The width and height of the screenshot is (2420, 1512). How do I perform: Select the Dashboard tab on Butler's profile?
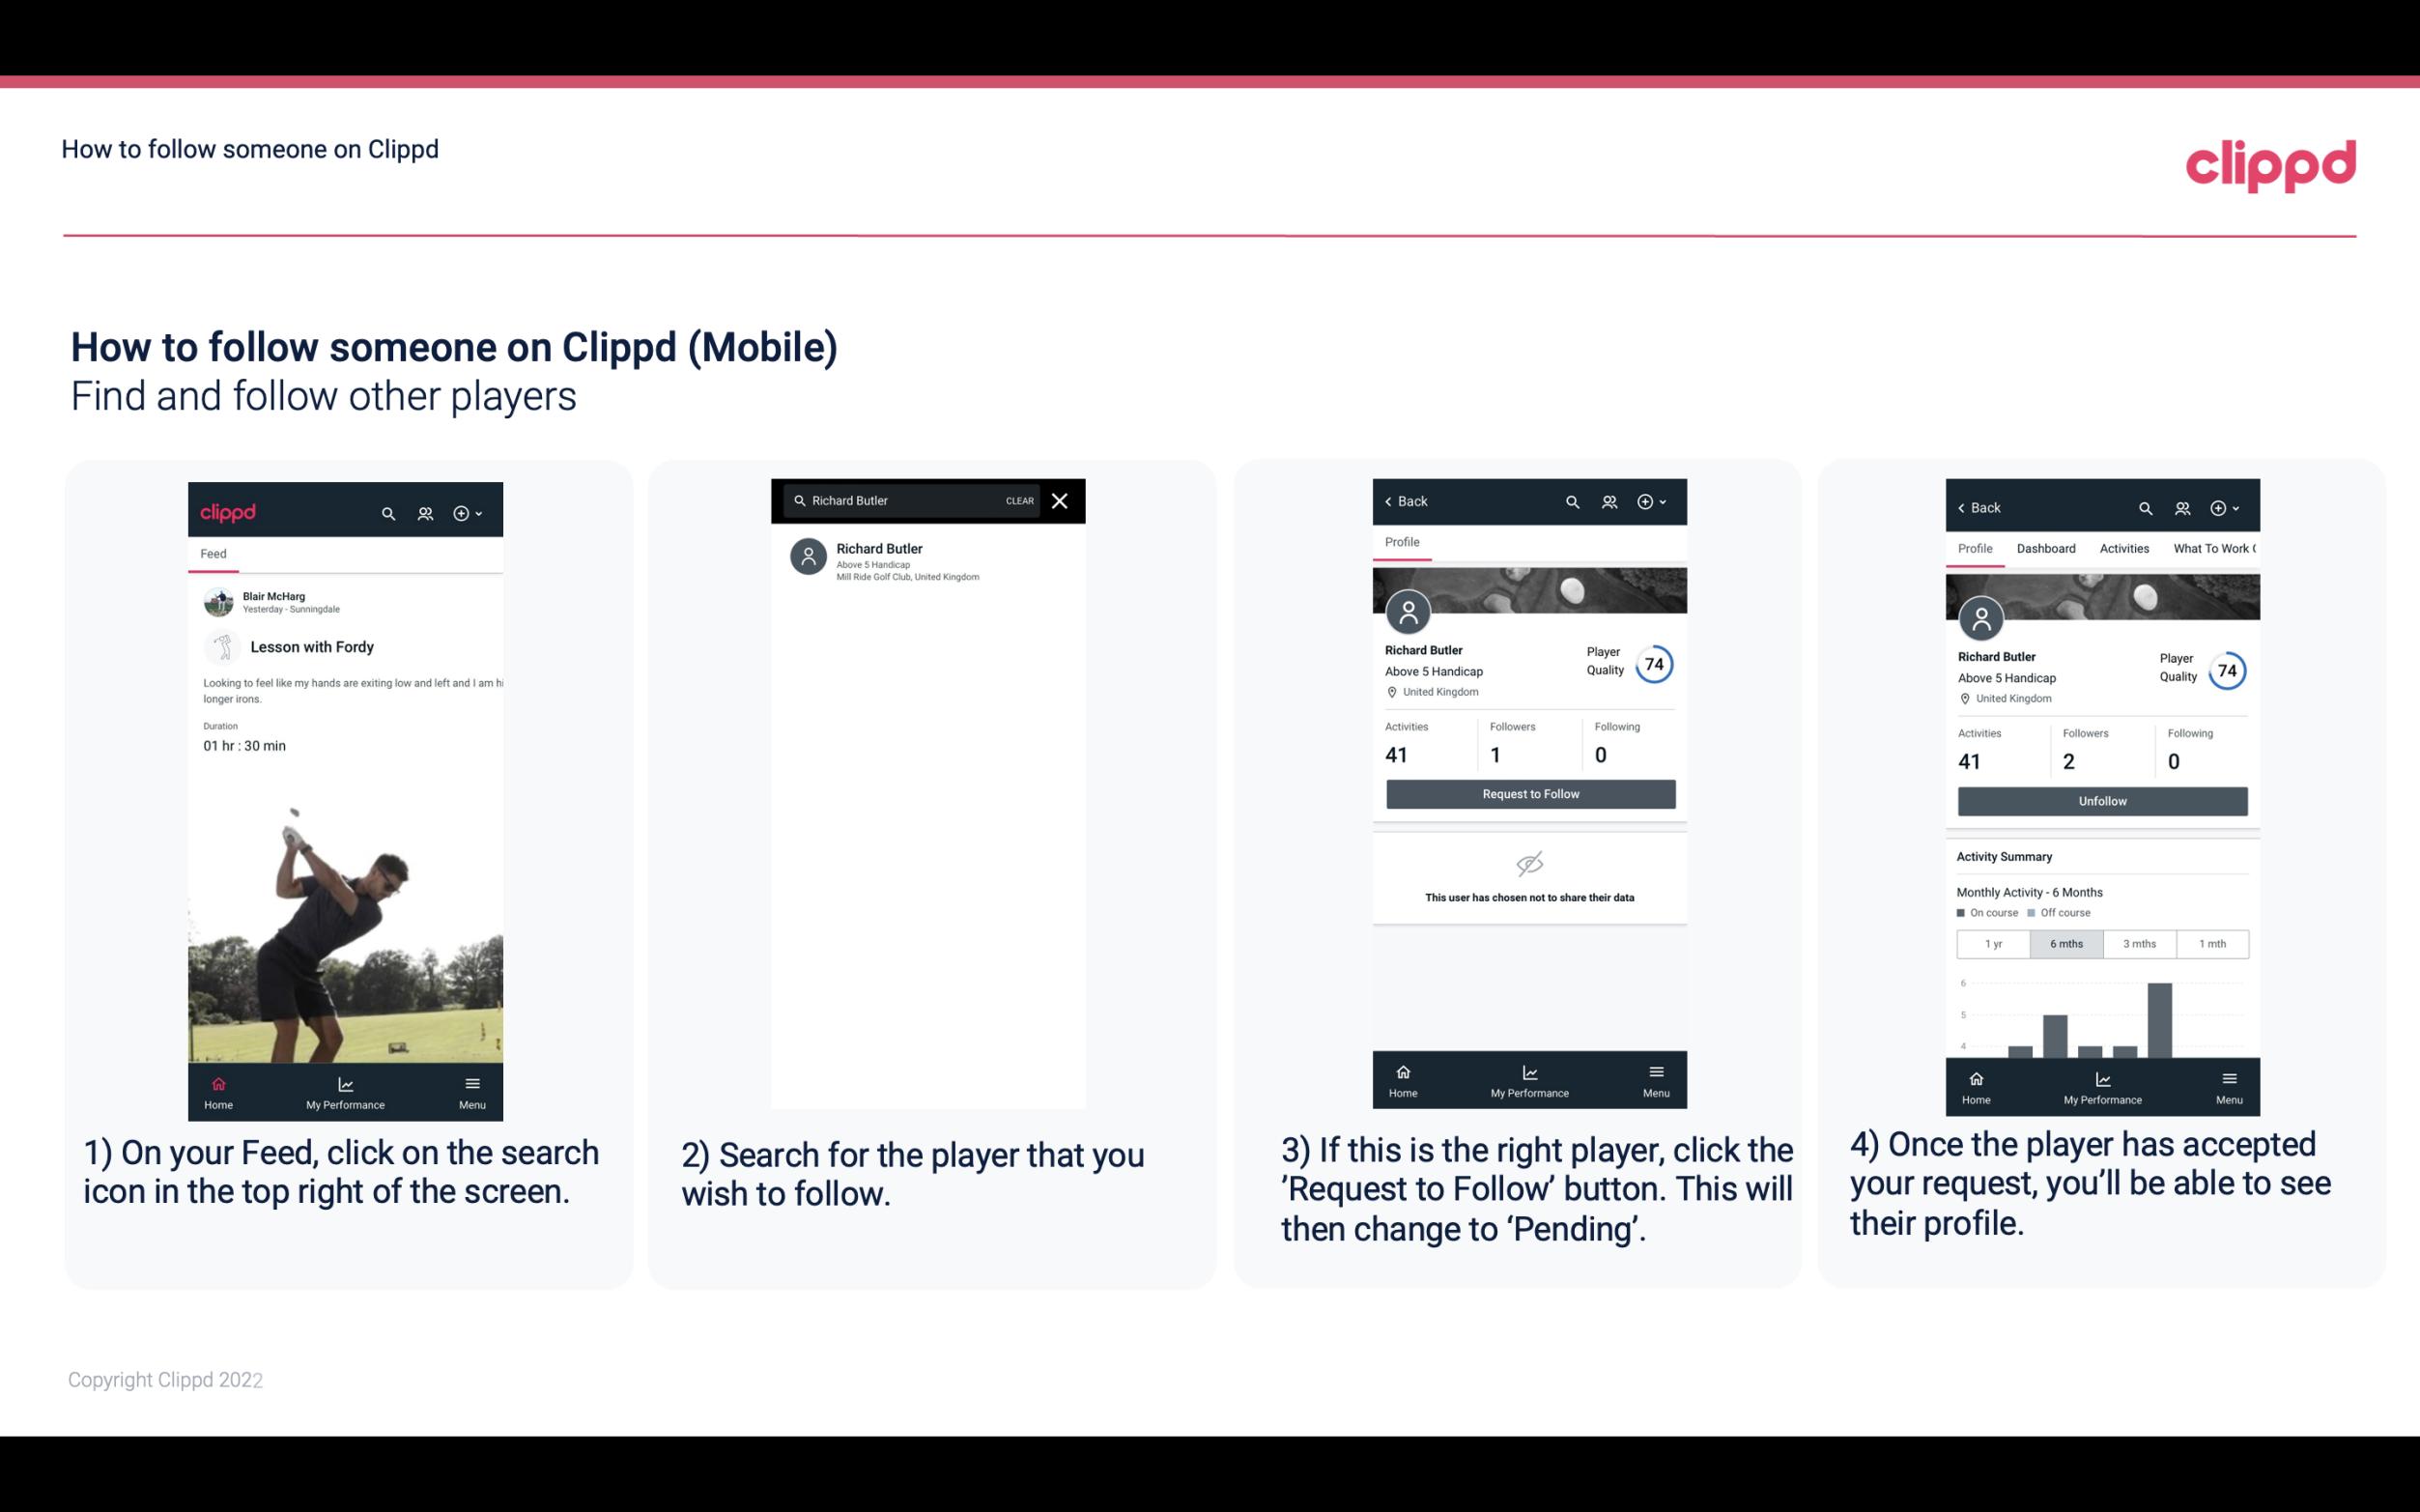(2046, 549)
